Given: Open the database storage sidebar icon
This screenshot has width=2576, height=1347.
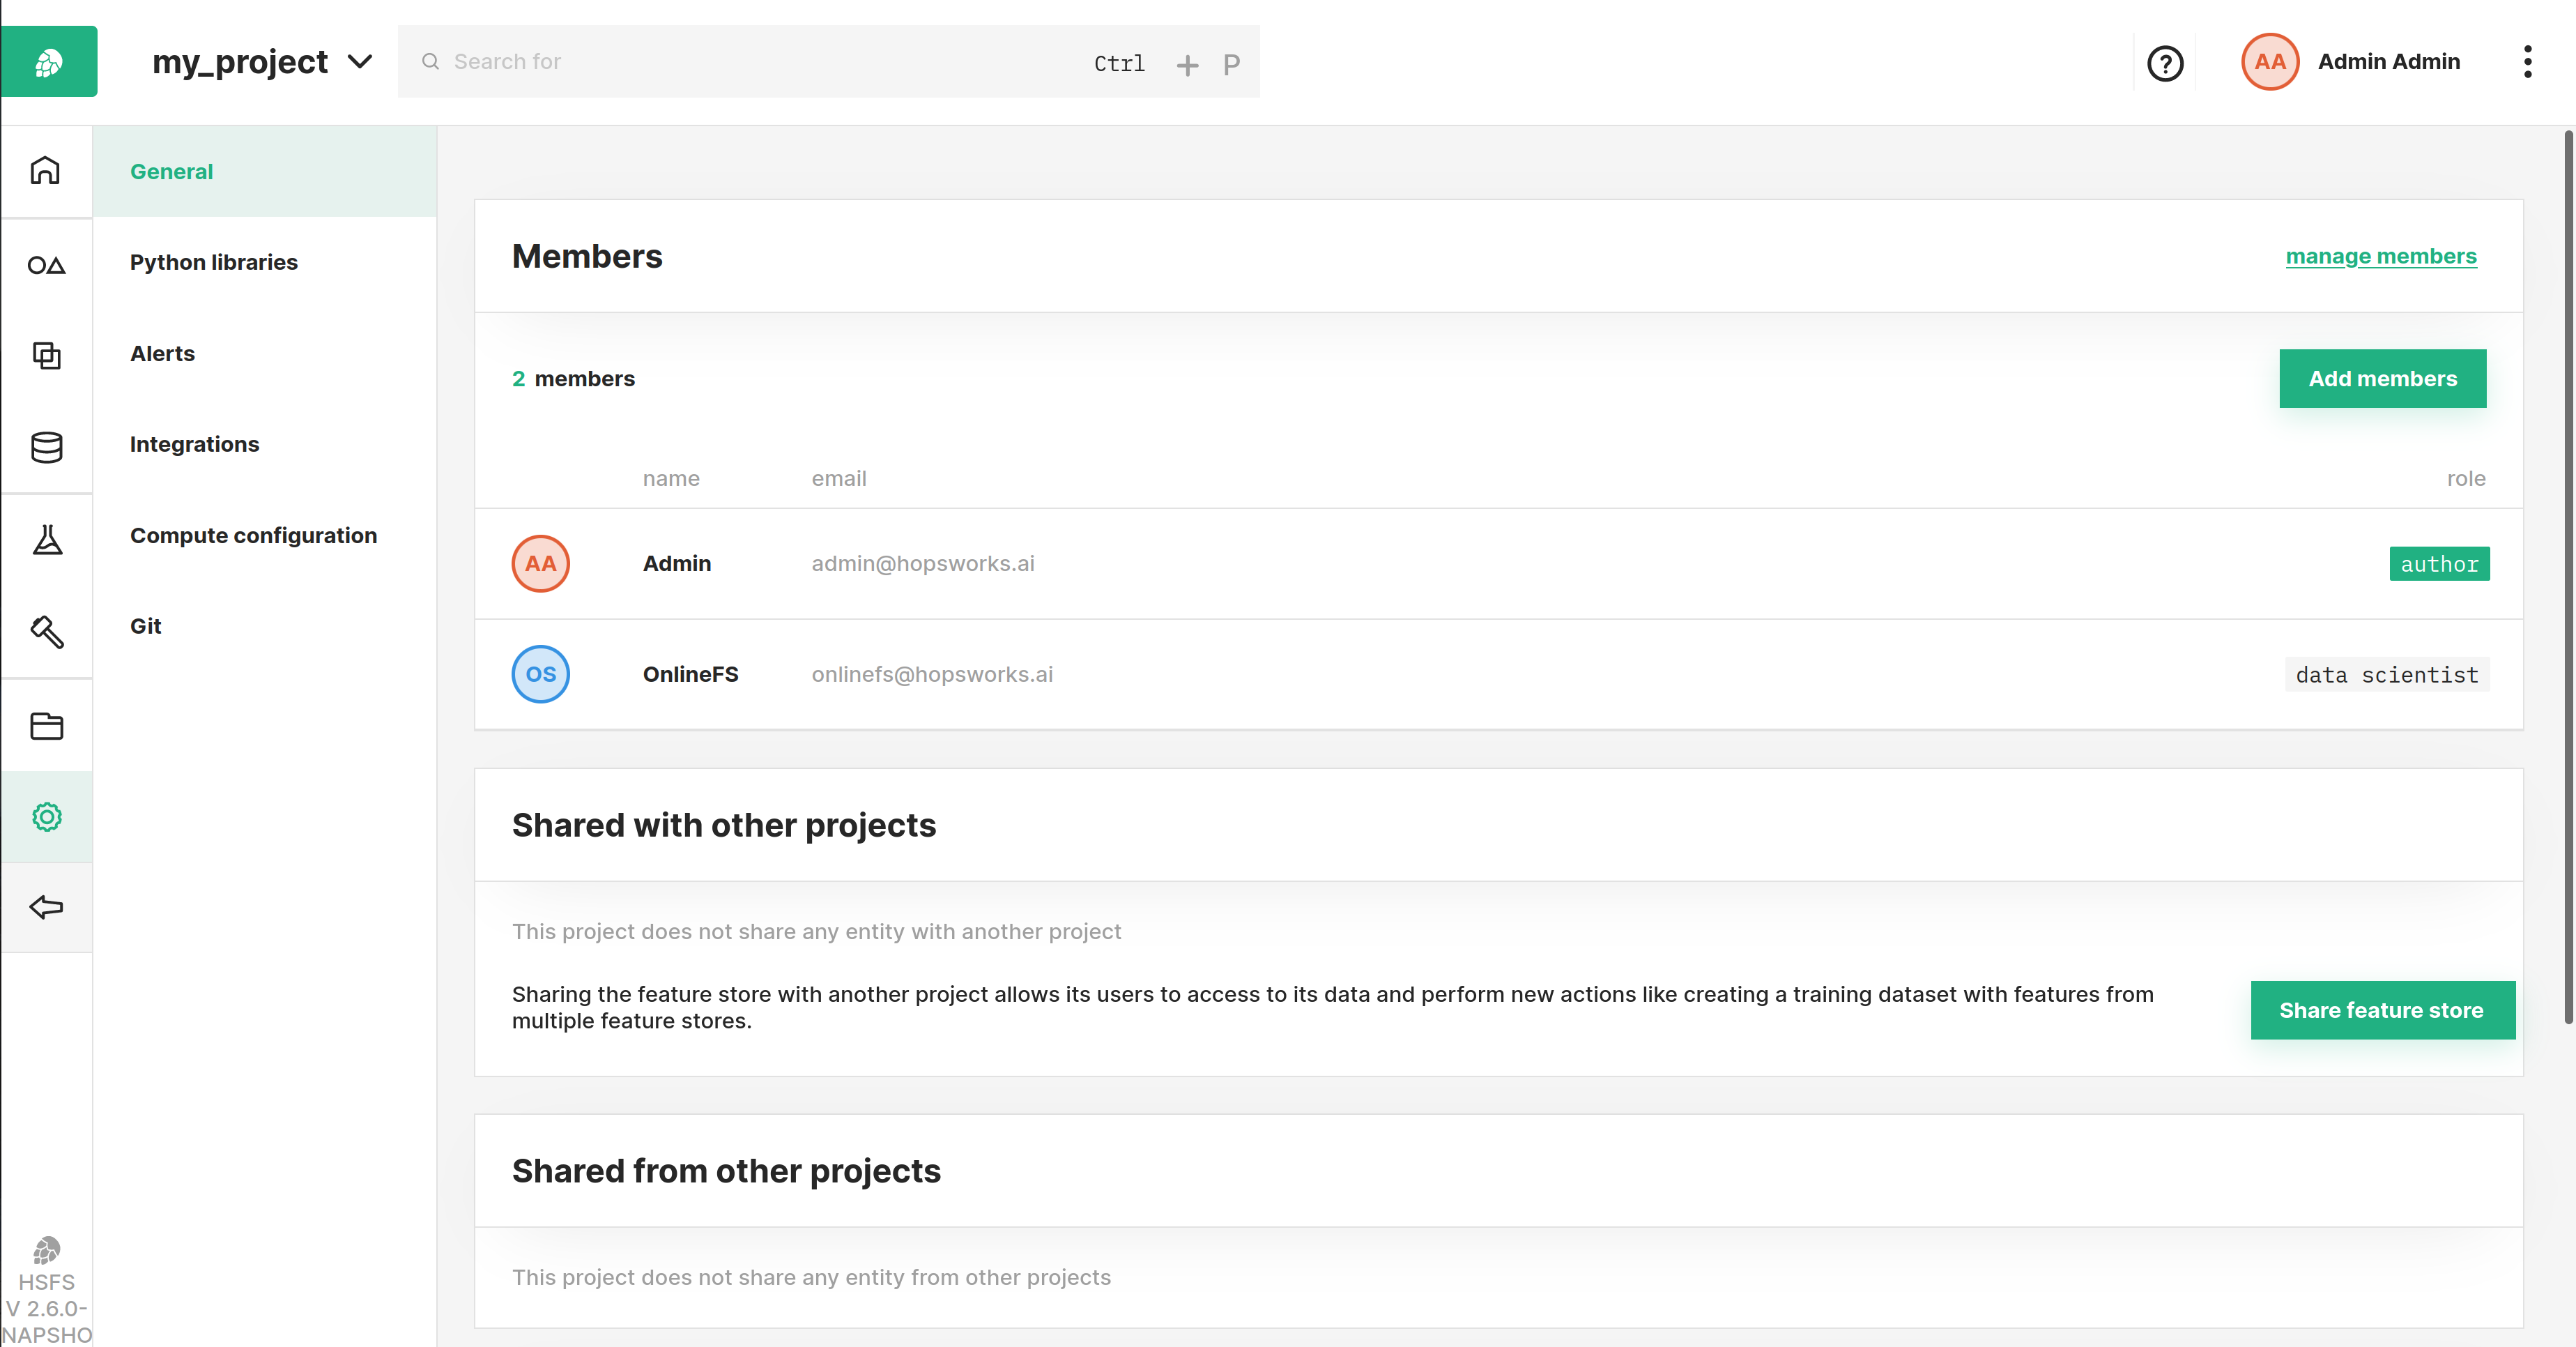Looking at the screenshot, I should tap(46, 447).
